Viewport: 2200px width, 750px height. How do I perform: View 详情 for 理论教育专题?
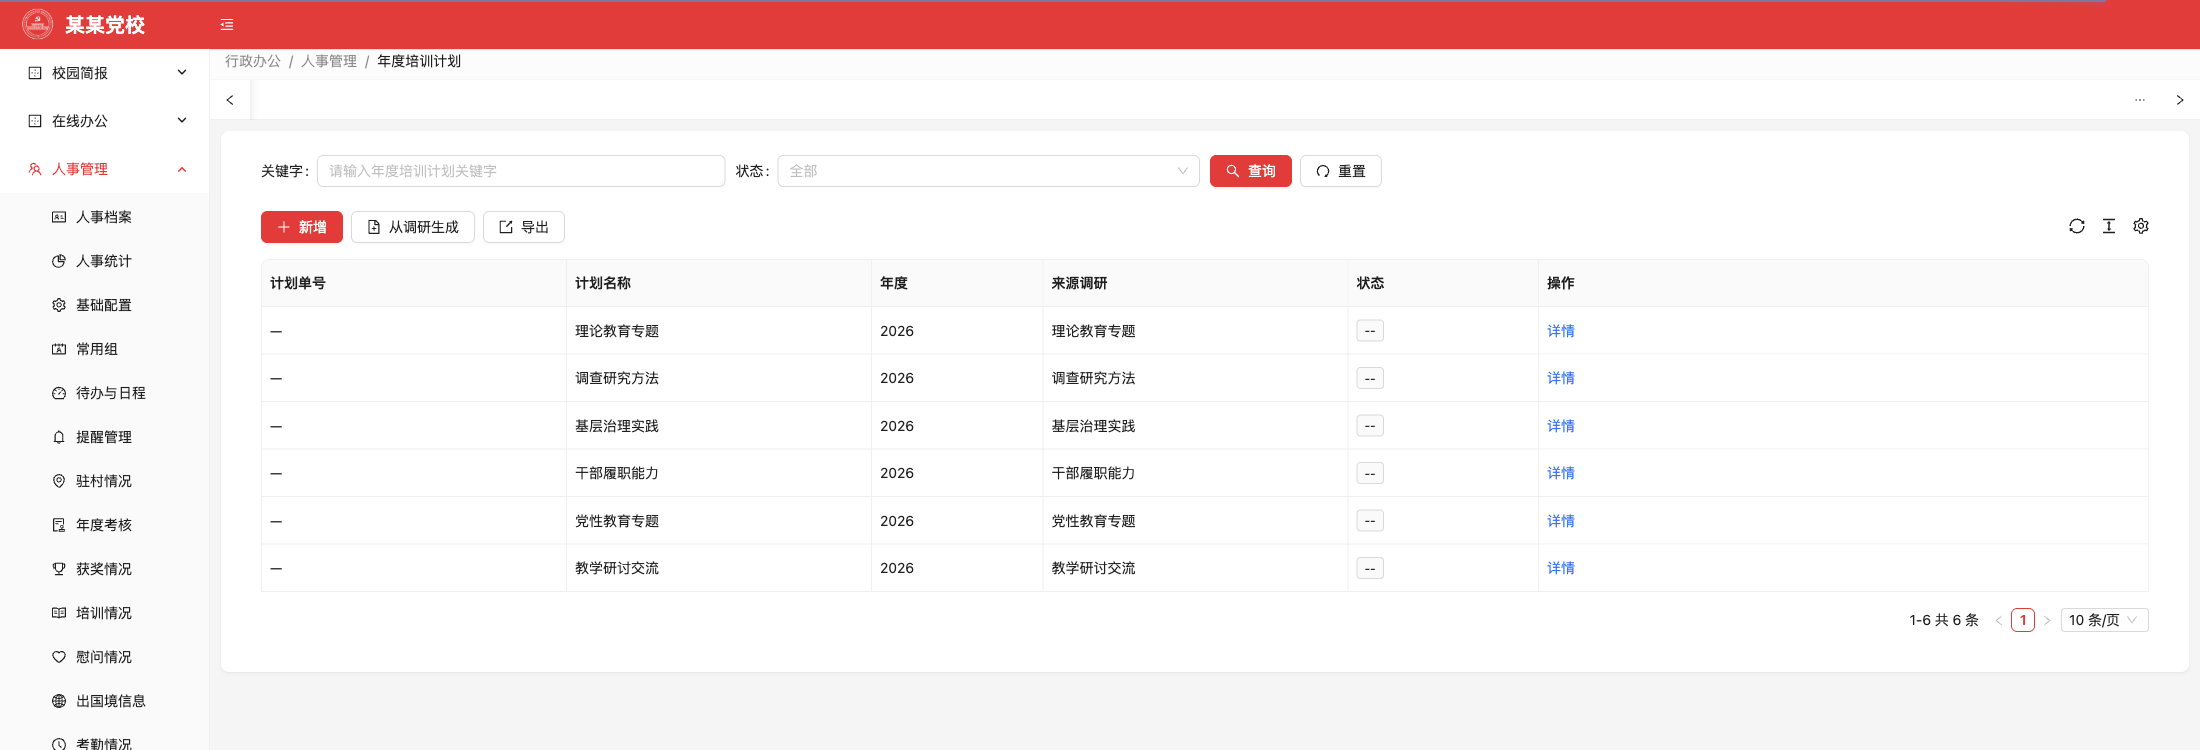click(x=1560, y=331)
